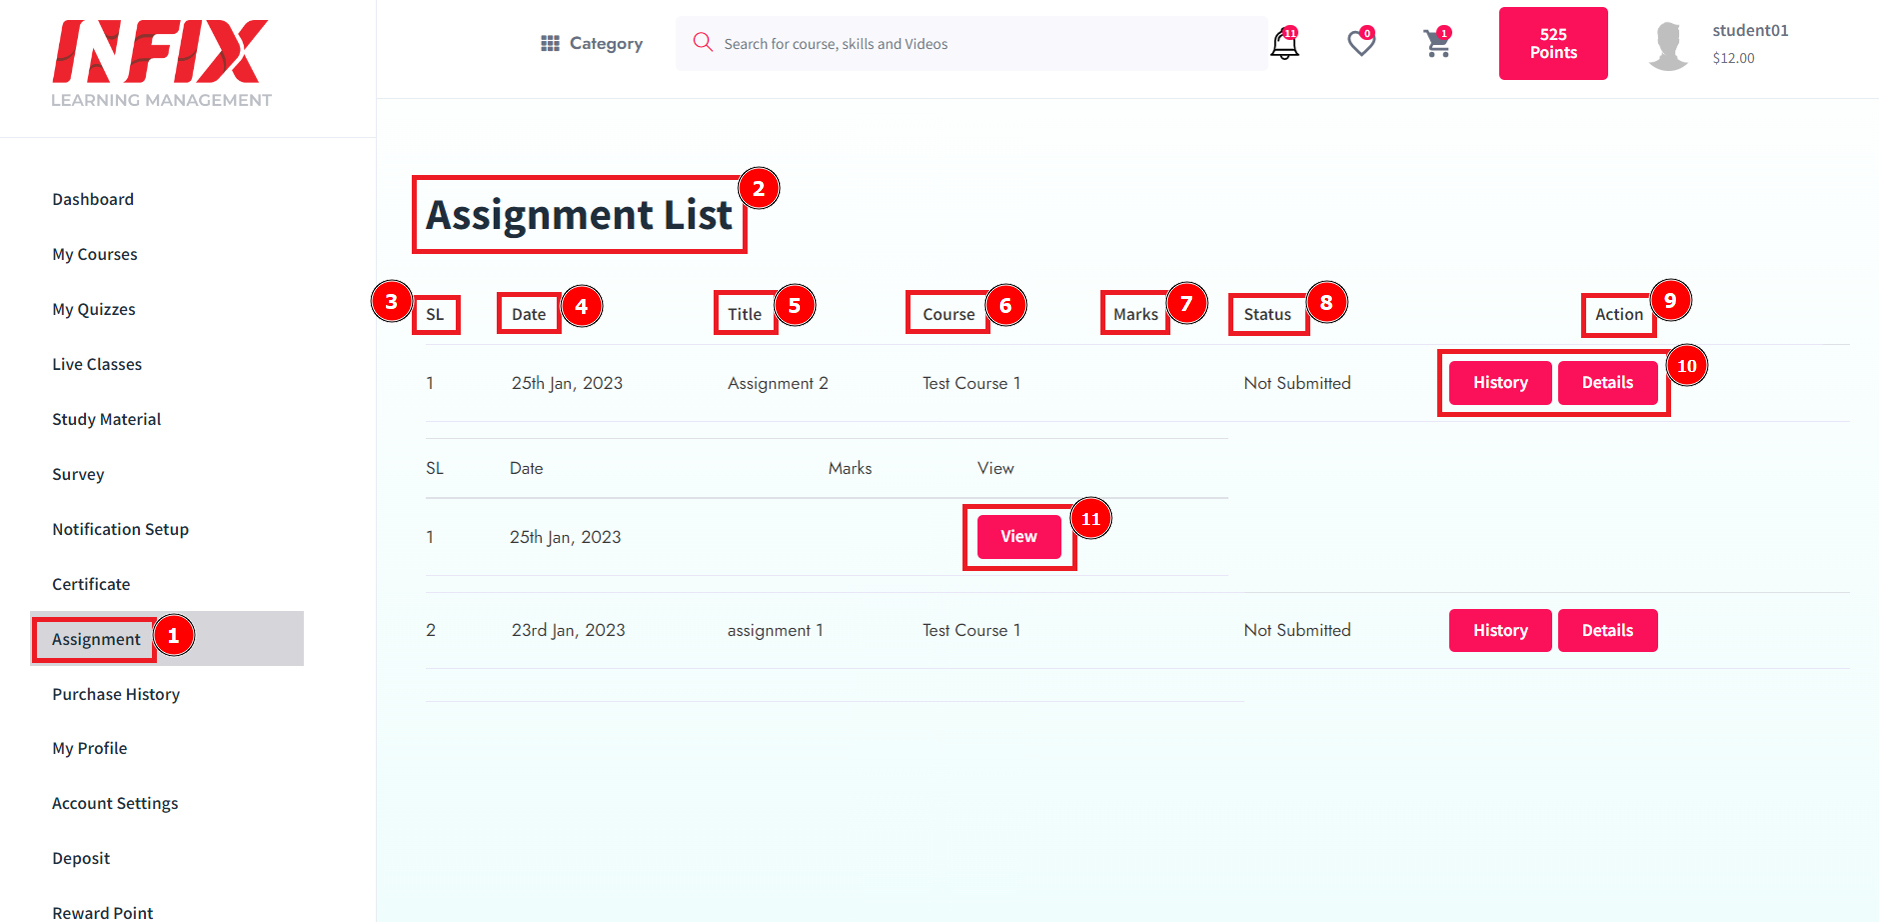Viewport: 1879px width, 922px height.
Task: Open the Certificate page
Action: point(90,584)
